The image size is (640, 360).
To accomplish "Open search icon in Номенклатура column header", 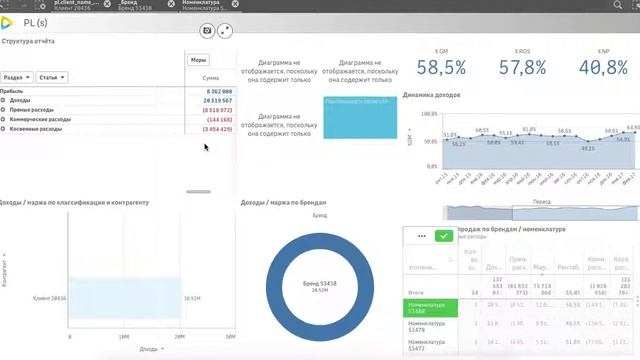I will (x=451, y=259).
